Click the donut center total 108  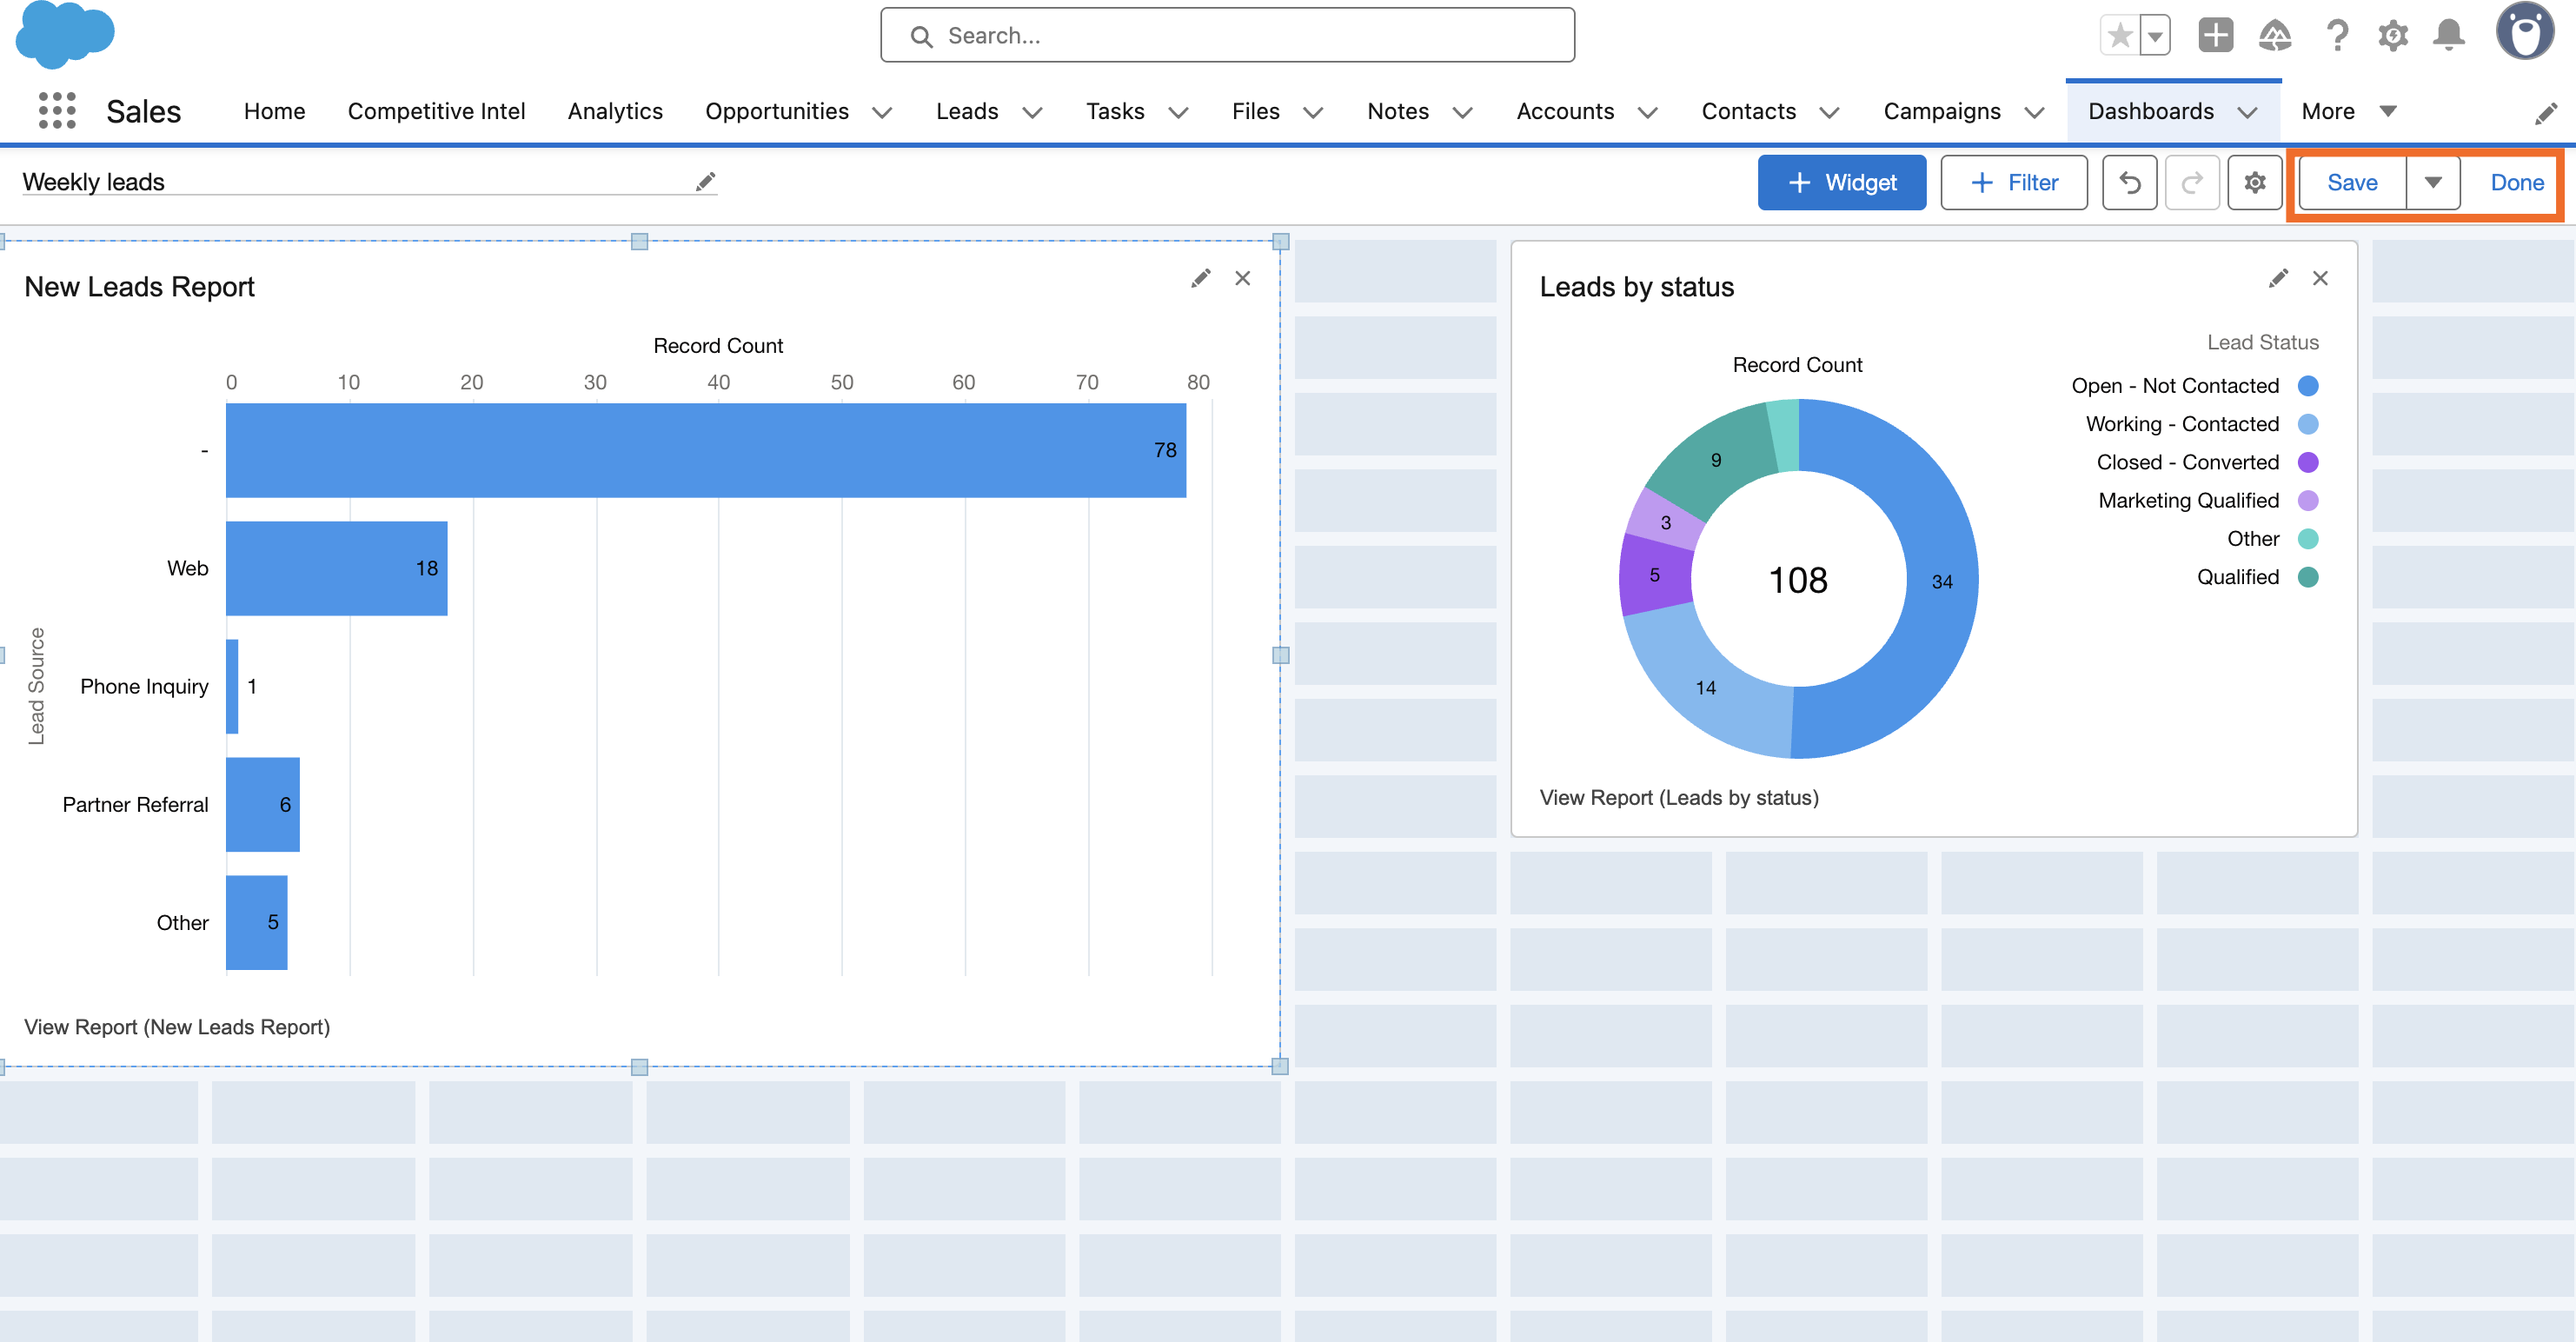[1797, 580]
